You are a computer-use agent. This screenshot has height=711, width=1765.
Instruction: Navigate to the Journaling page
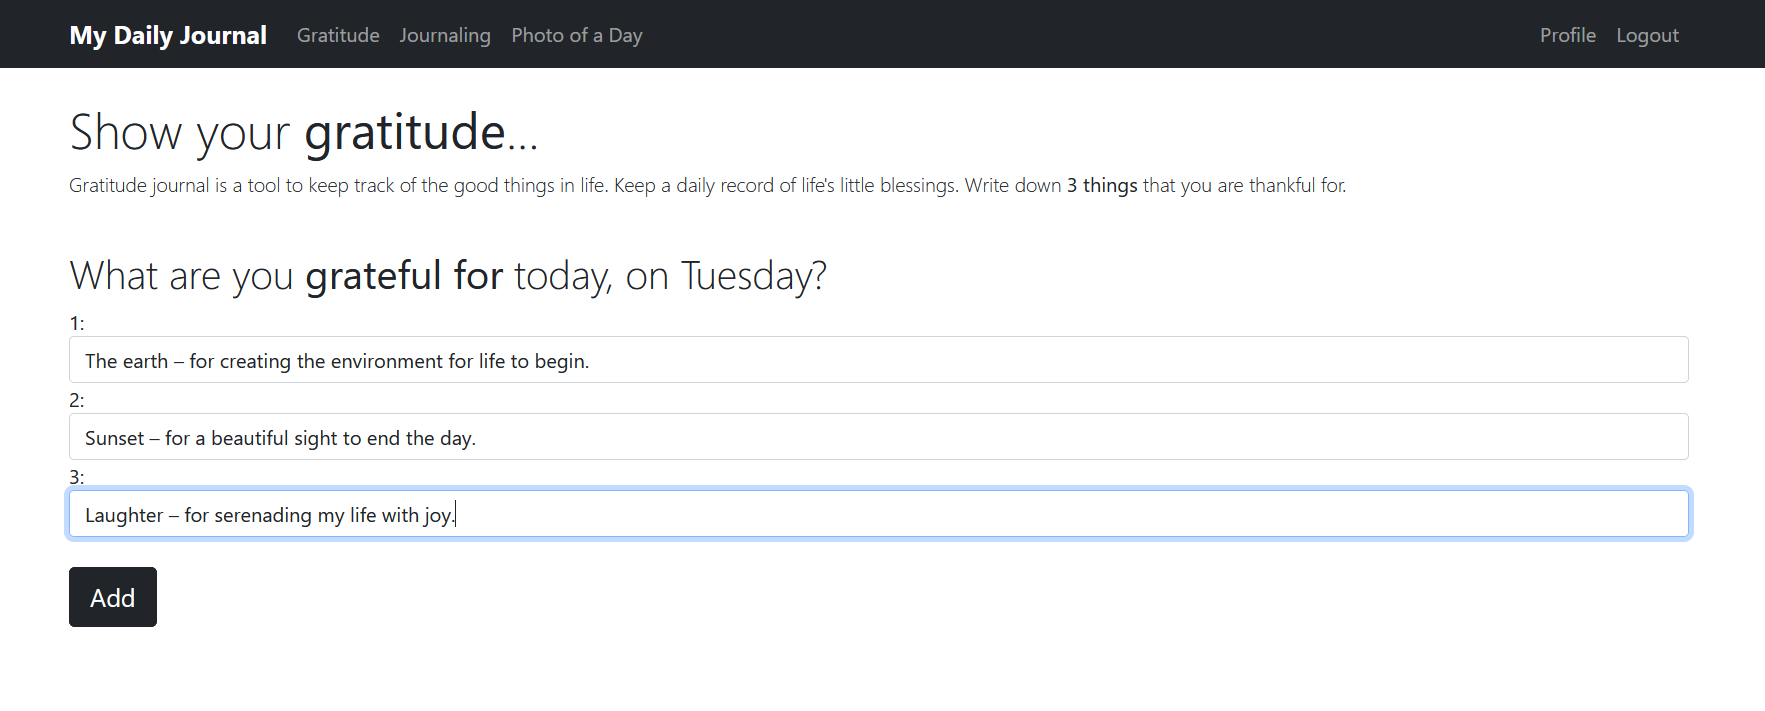pos(444,35)
